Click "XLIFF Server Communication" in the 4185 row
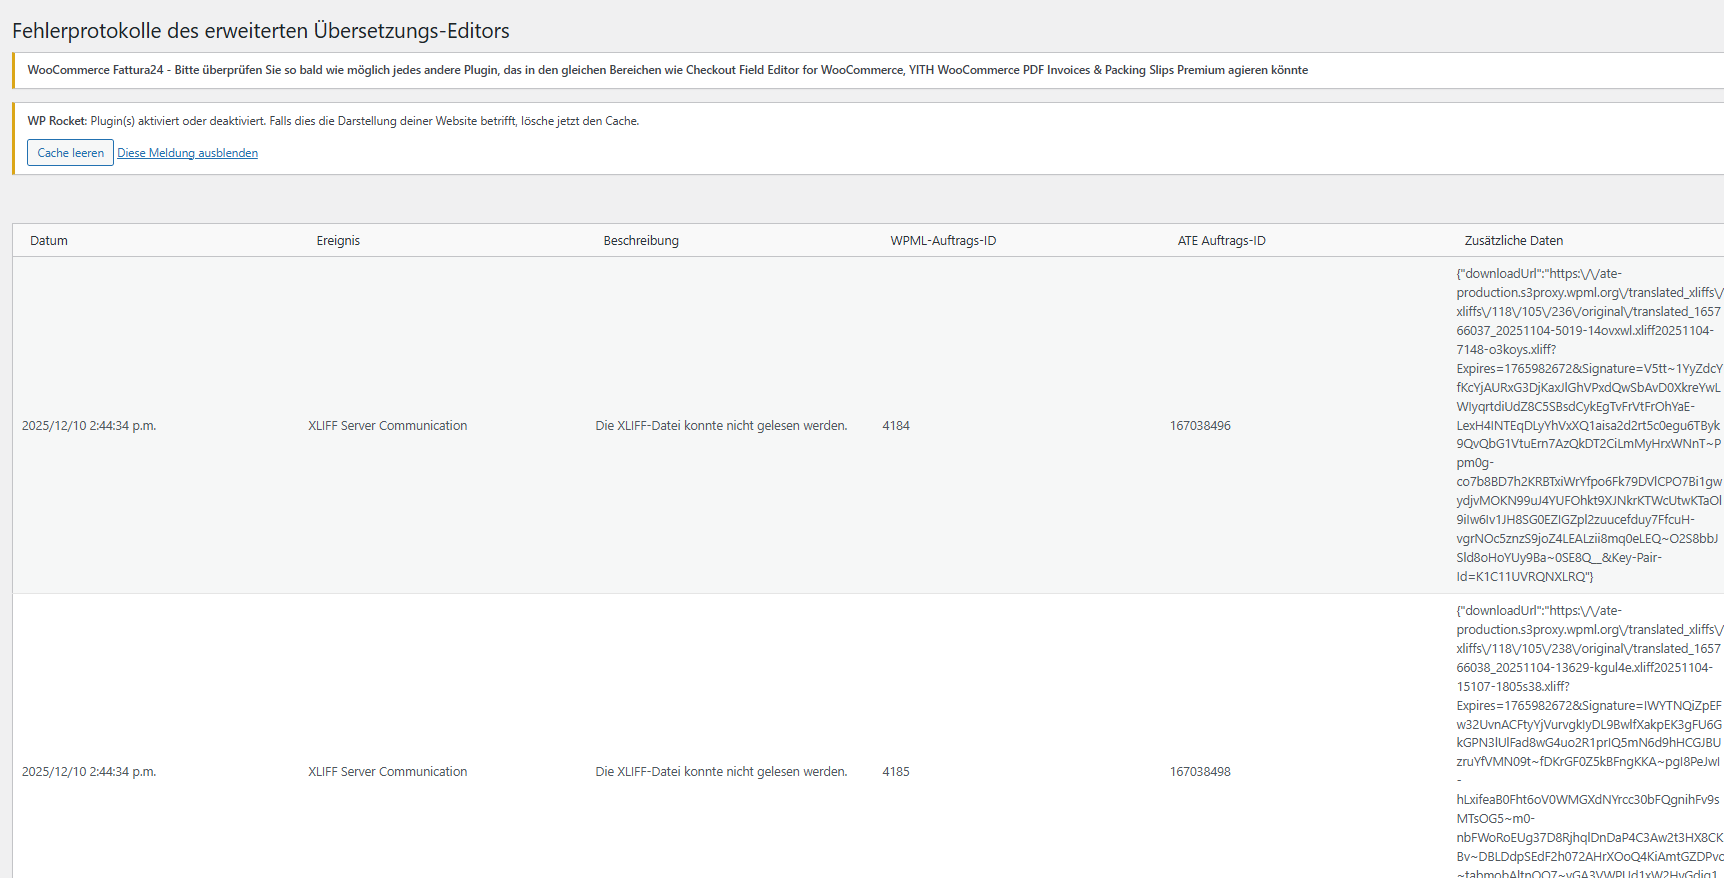1724x878 pixels. [387, 772]
